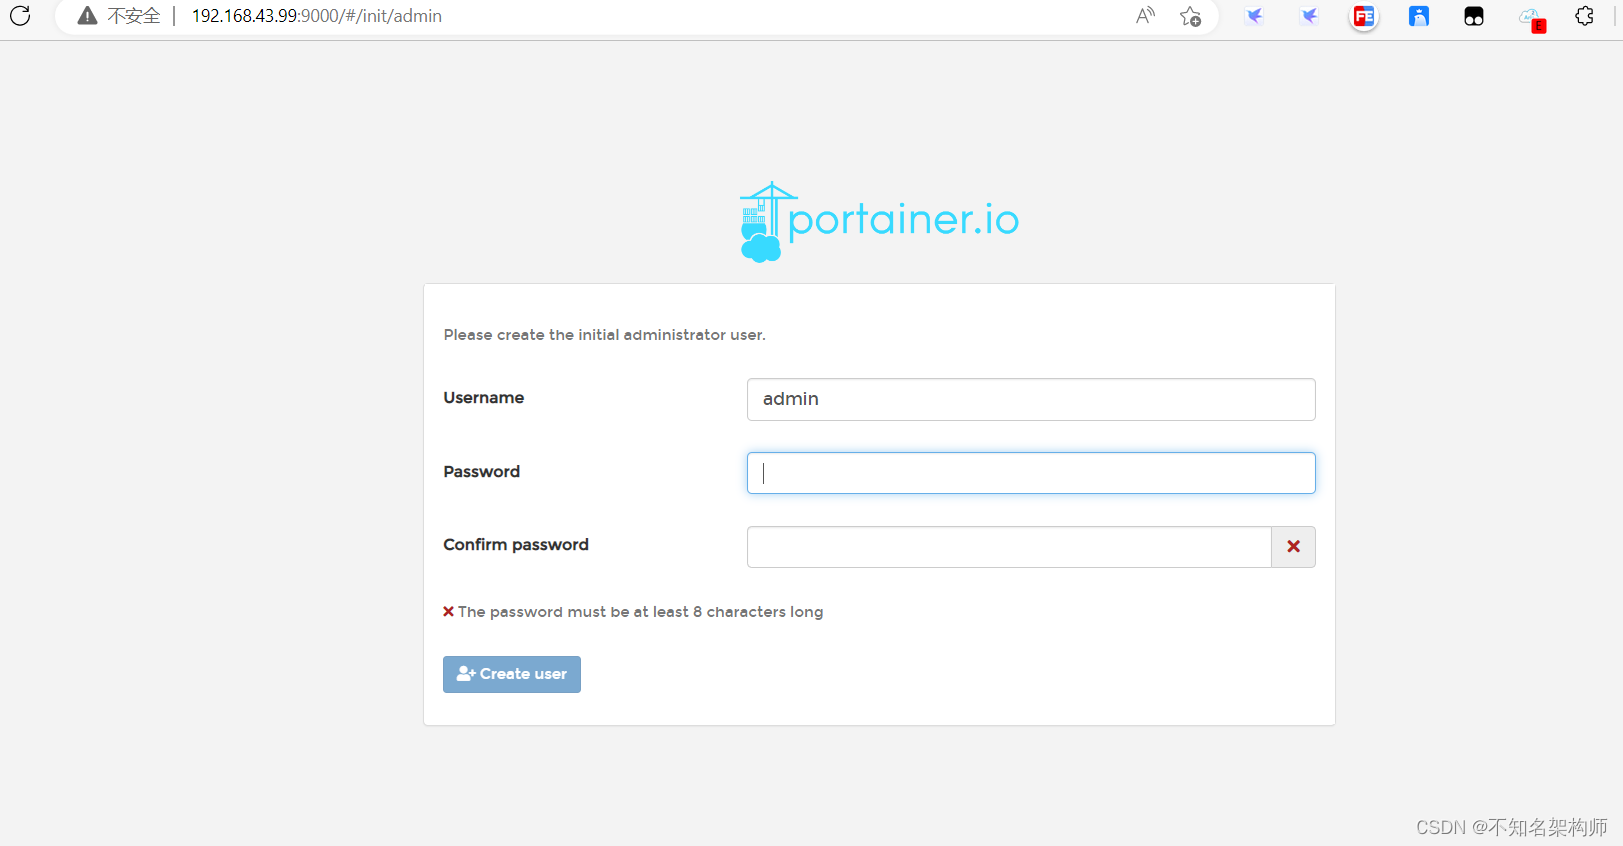Click the password length warning message text

click(x=640, y=612)
